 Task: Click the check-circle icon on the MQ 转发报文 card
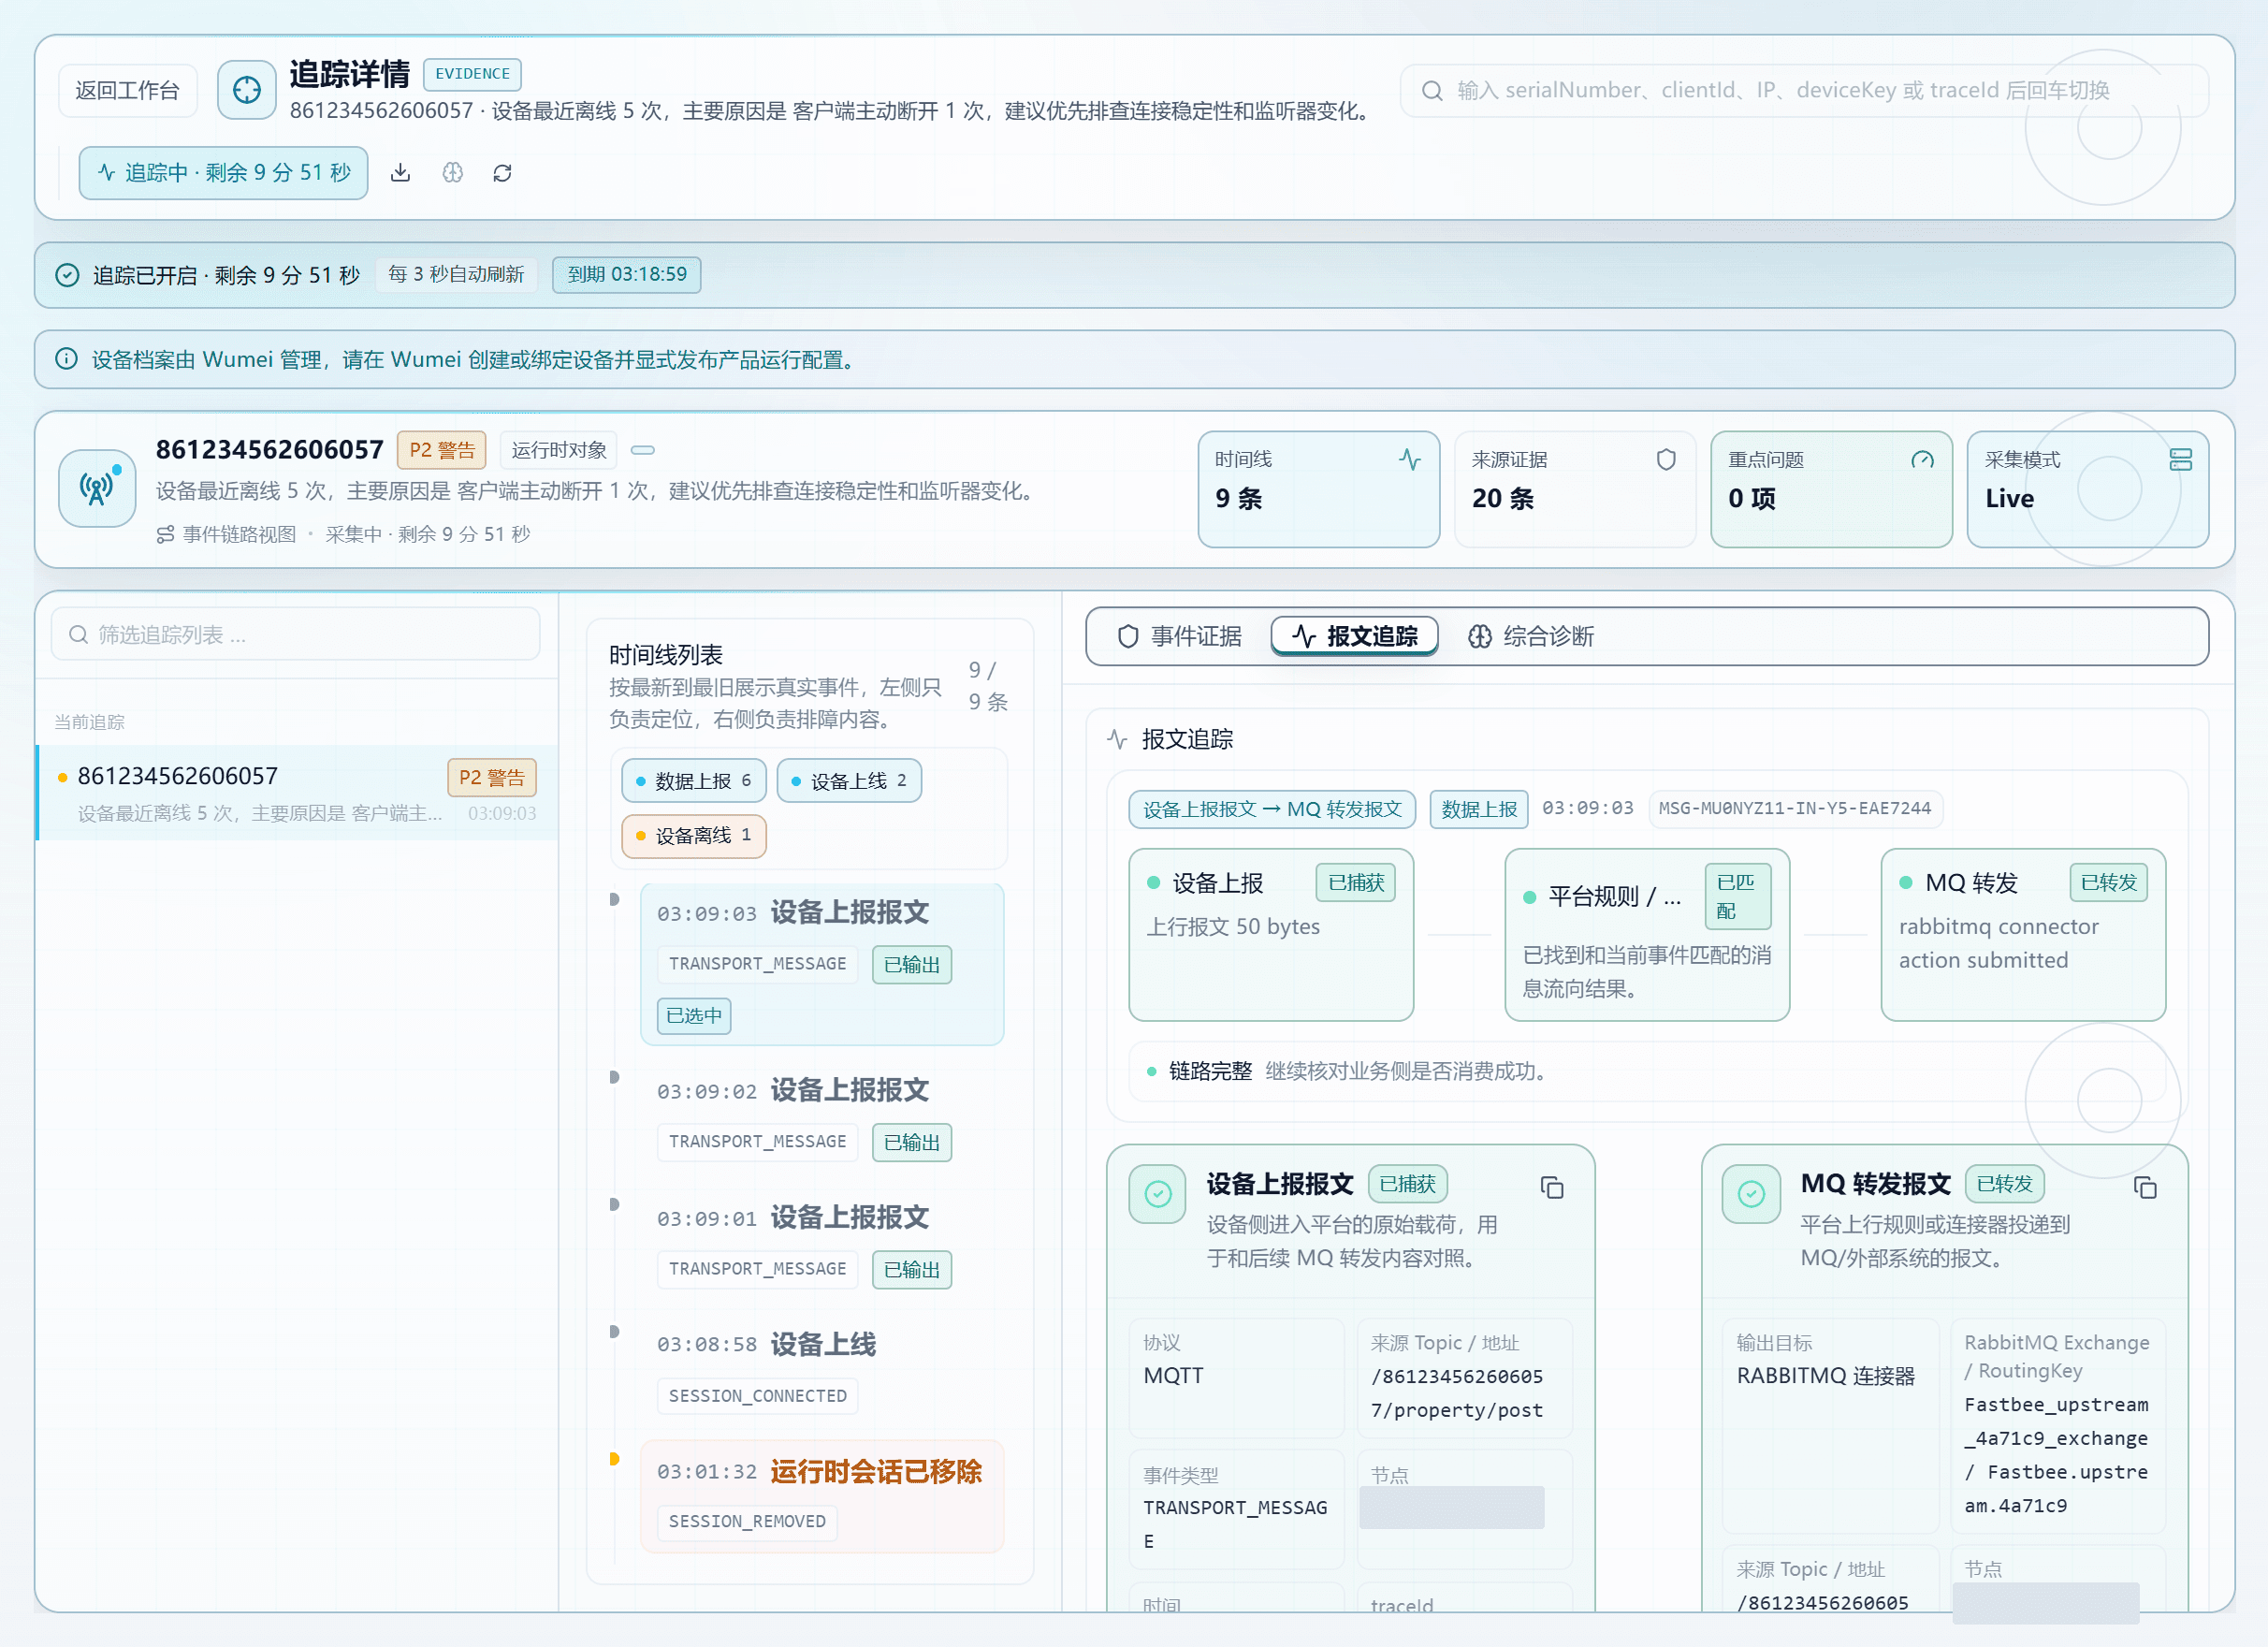pos(1752,1194)
